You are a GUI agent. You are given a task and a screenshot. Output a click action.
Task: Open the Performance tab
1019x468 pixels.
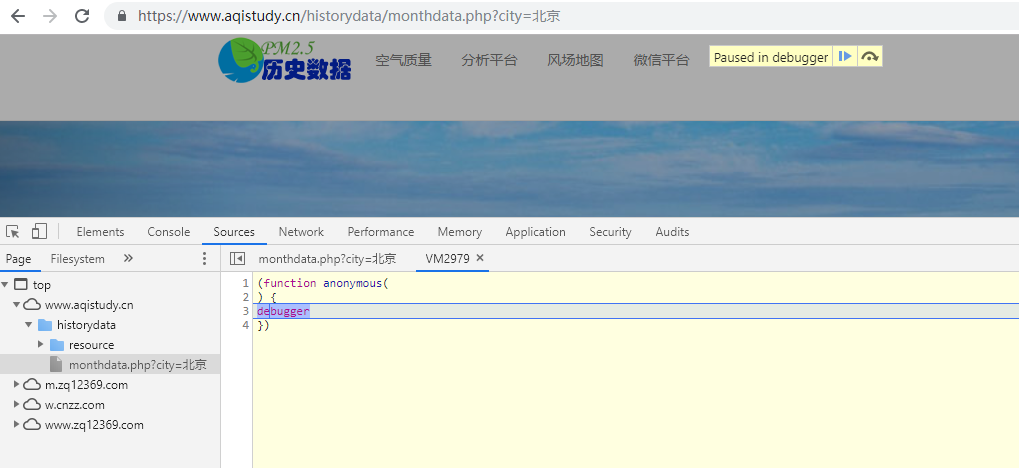[381, 232]
